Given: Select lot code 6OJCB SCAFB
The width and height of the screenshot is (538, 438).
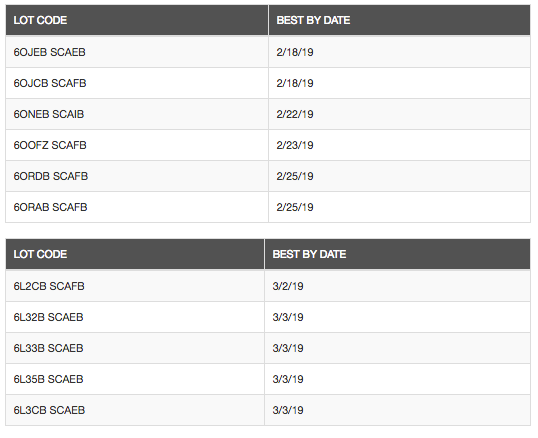Looking at the screenshot, I should tap(50, 83).
